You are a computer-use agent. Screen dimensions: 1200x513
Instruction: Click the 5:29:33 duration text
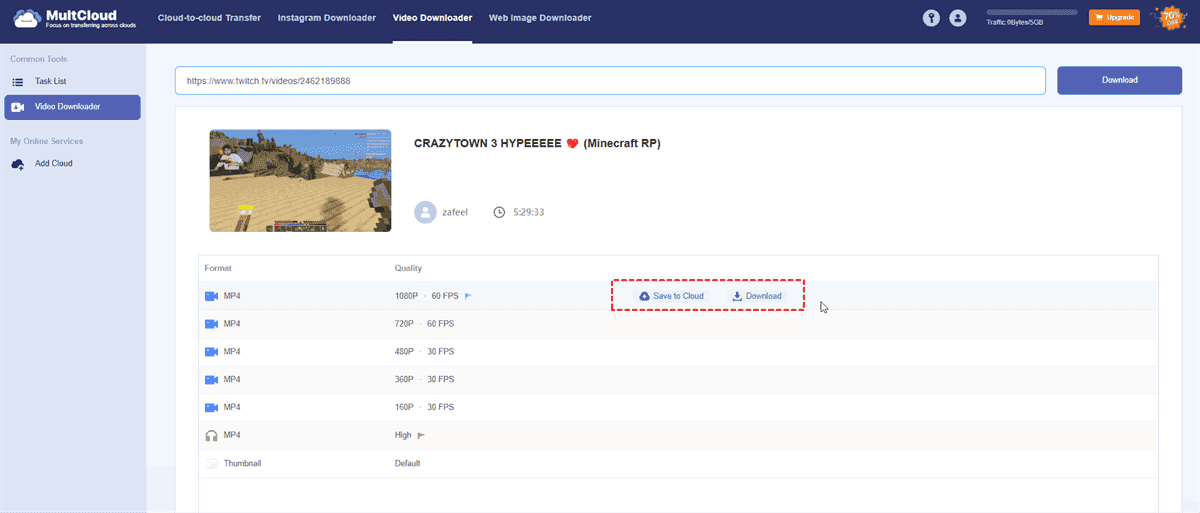tap(527, 212)
